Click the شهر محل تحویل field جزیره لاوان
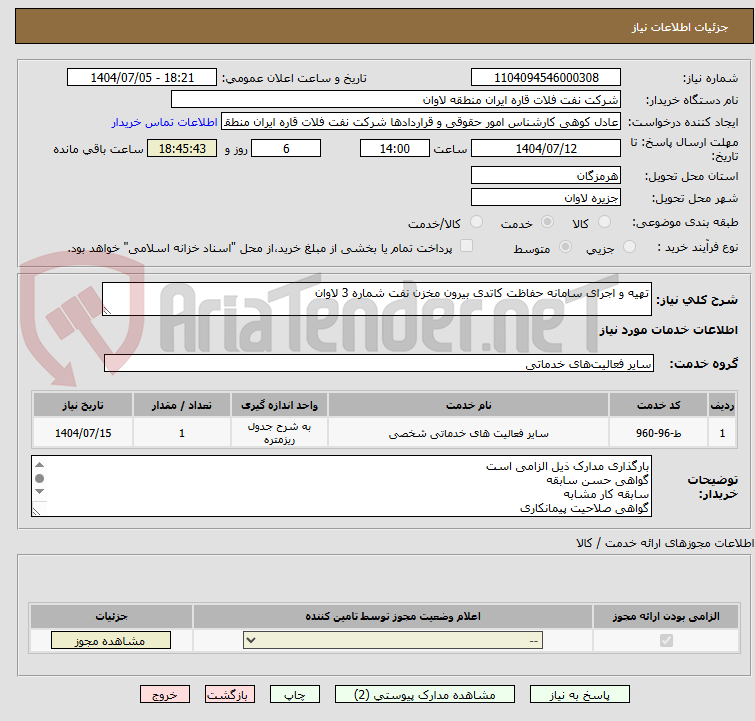Screen dimensions: 755x721 (546, 197)
